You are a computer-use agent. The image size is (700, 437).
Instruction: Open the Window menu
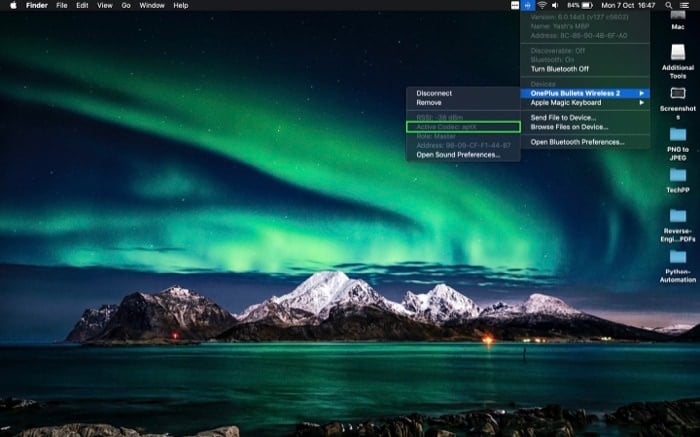click(x=152, y=5)
